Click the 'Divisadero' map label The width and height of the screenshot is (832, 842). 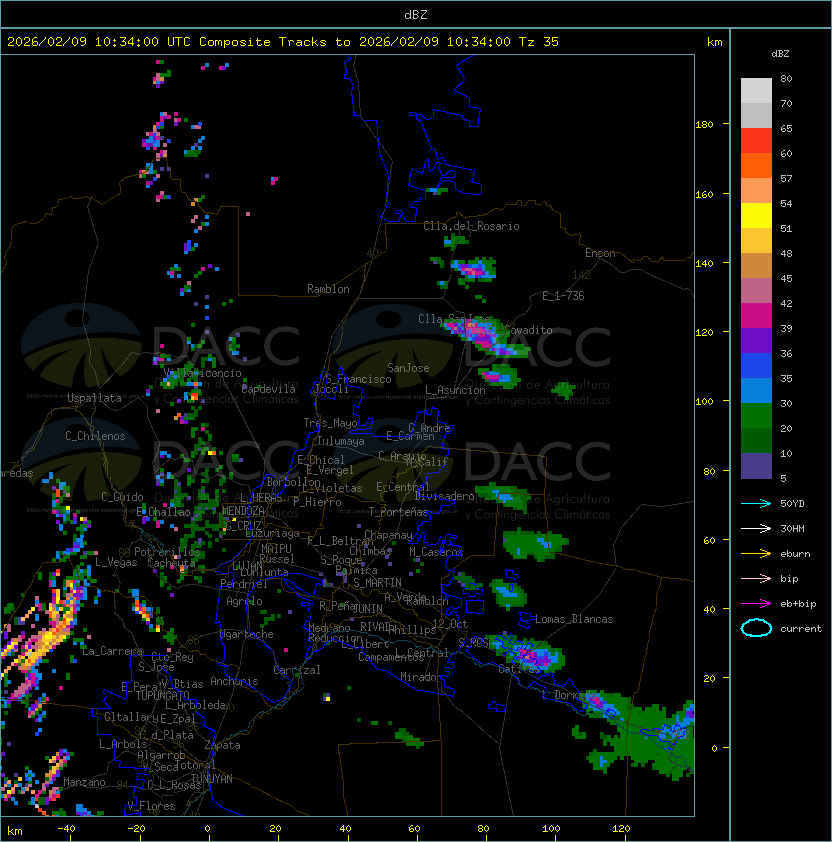pyautogui.click(x=444, y=496)
